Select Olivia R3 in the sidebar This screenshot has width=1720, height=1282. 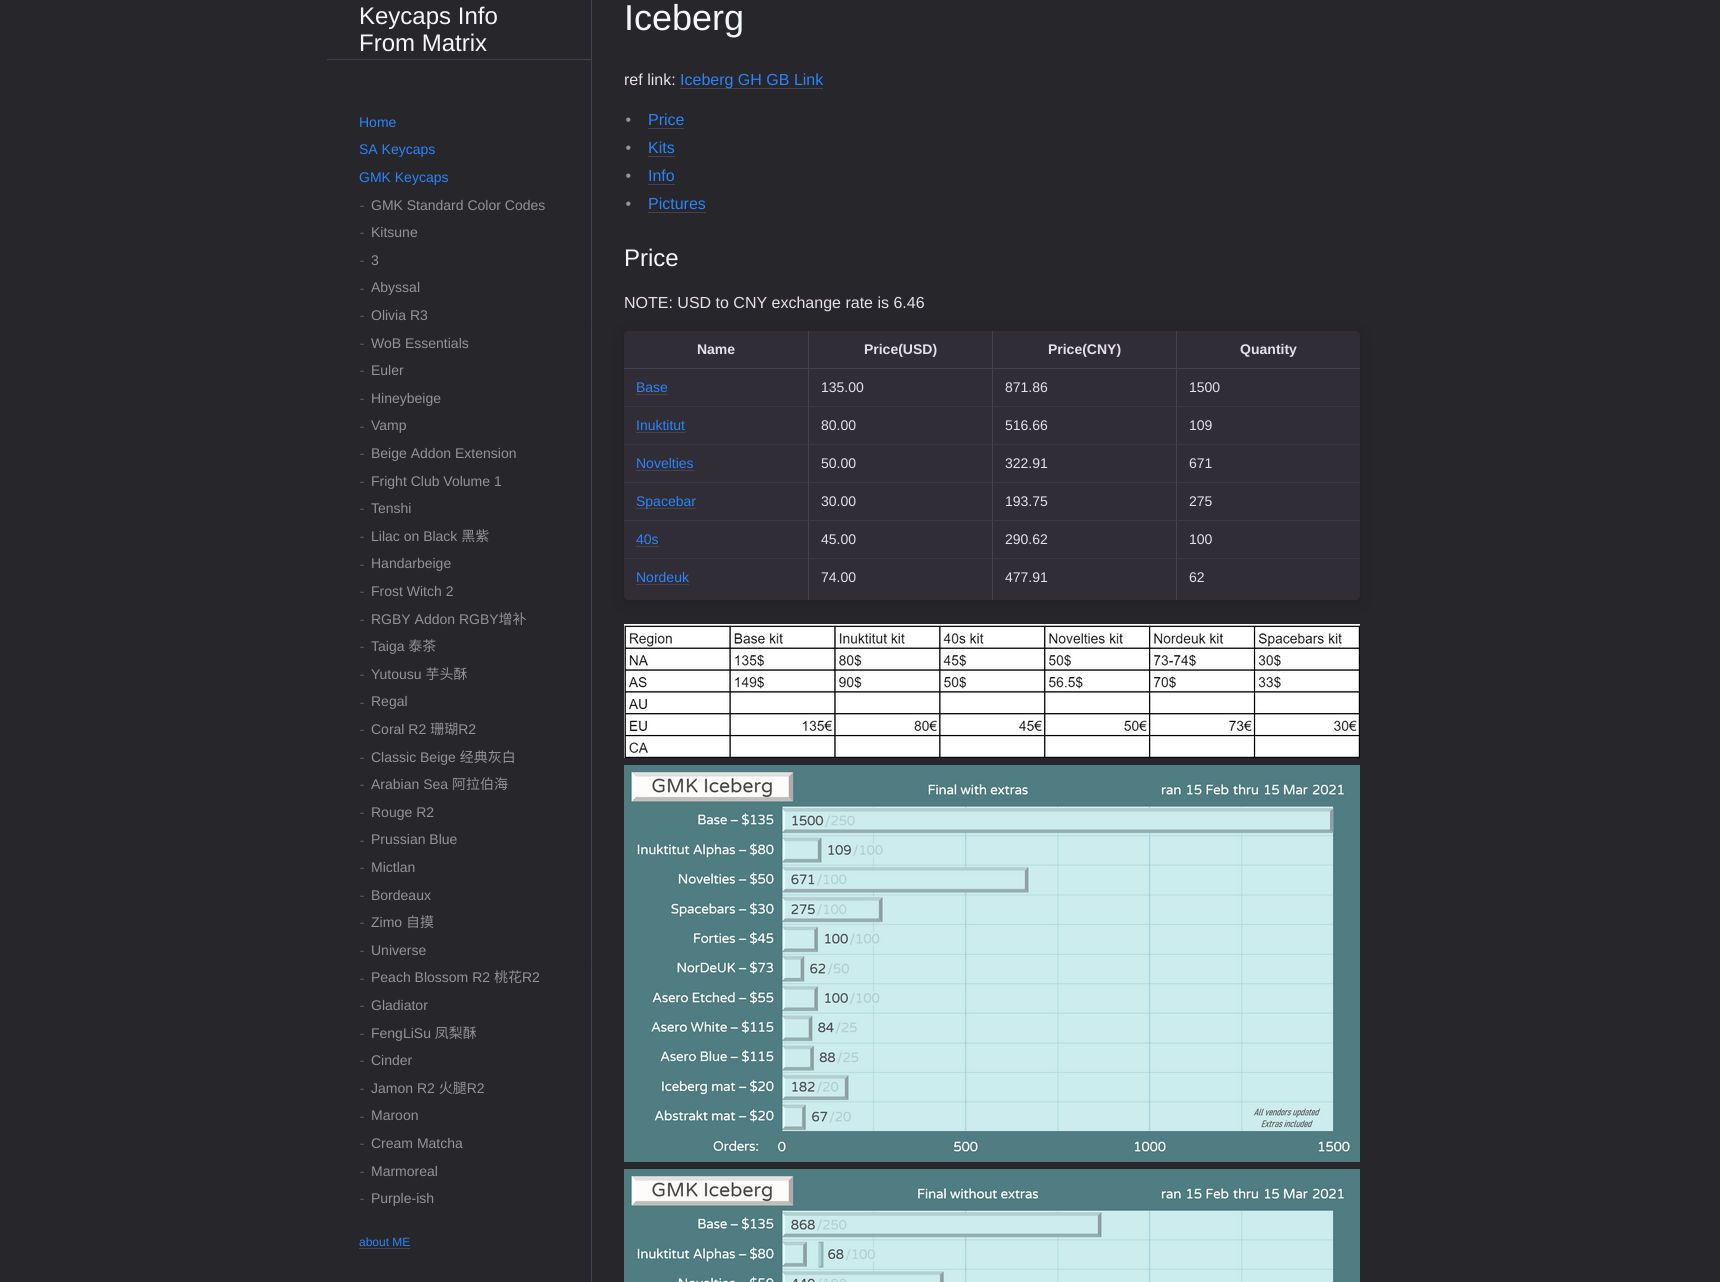[399, 315]
